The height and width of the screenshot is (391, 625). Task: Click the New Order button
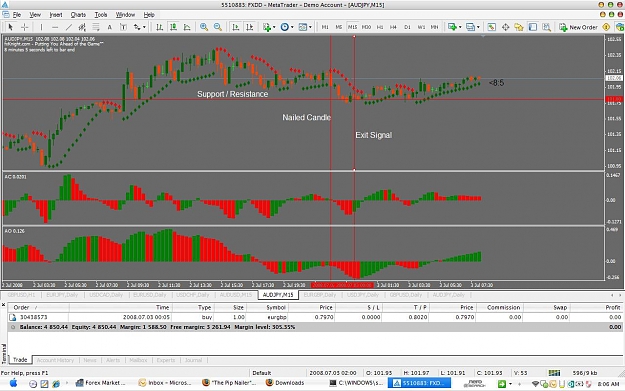[x=578, y=27]
